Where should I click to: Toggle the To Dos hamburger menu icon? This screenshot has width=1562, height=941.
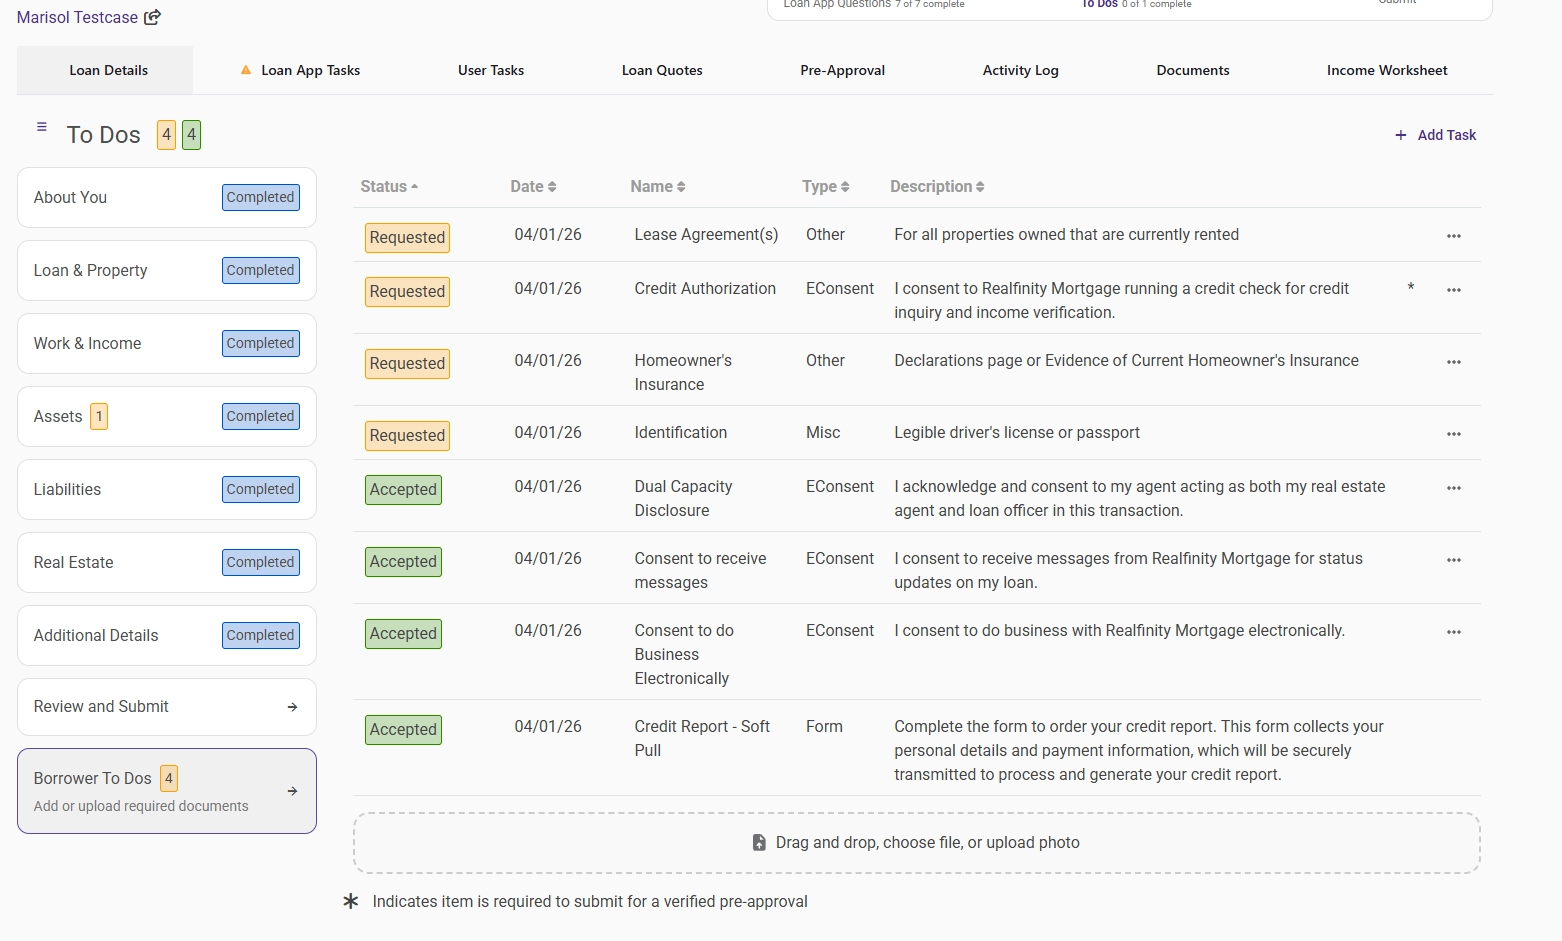click(42, 127)
